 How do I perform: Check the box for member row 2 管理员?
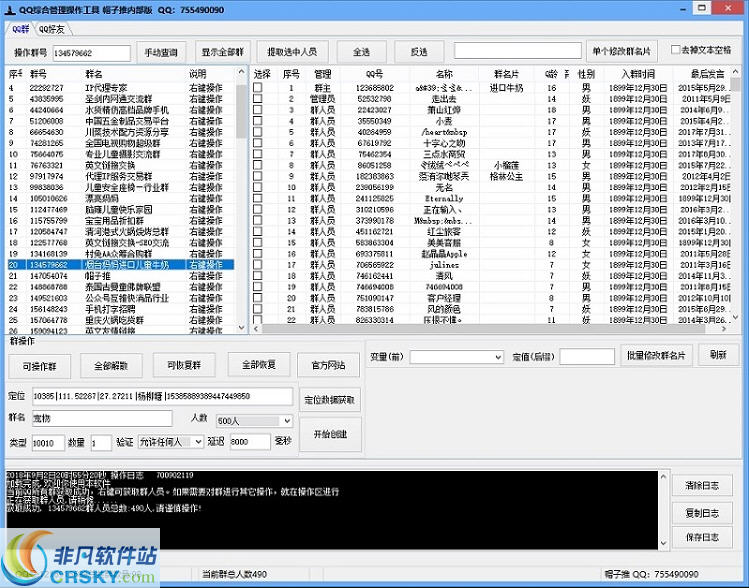pyautogui.click(x=257, y=98)
